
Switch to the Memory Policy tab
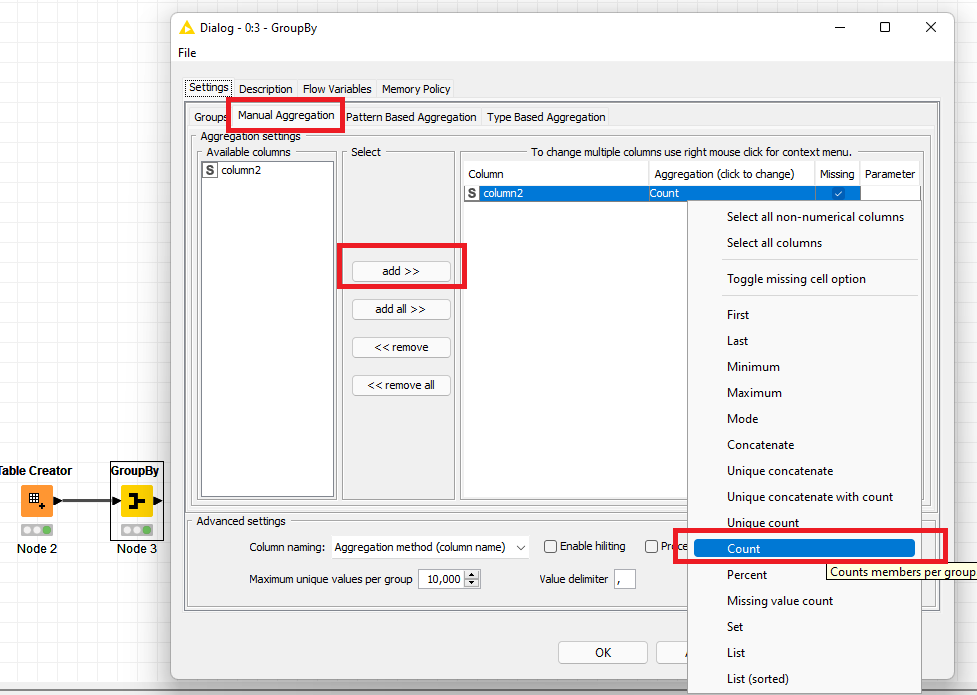click(416, 89)
